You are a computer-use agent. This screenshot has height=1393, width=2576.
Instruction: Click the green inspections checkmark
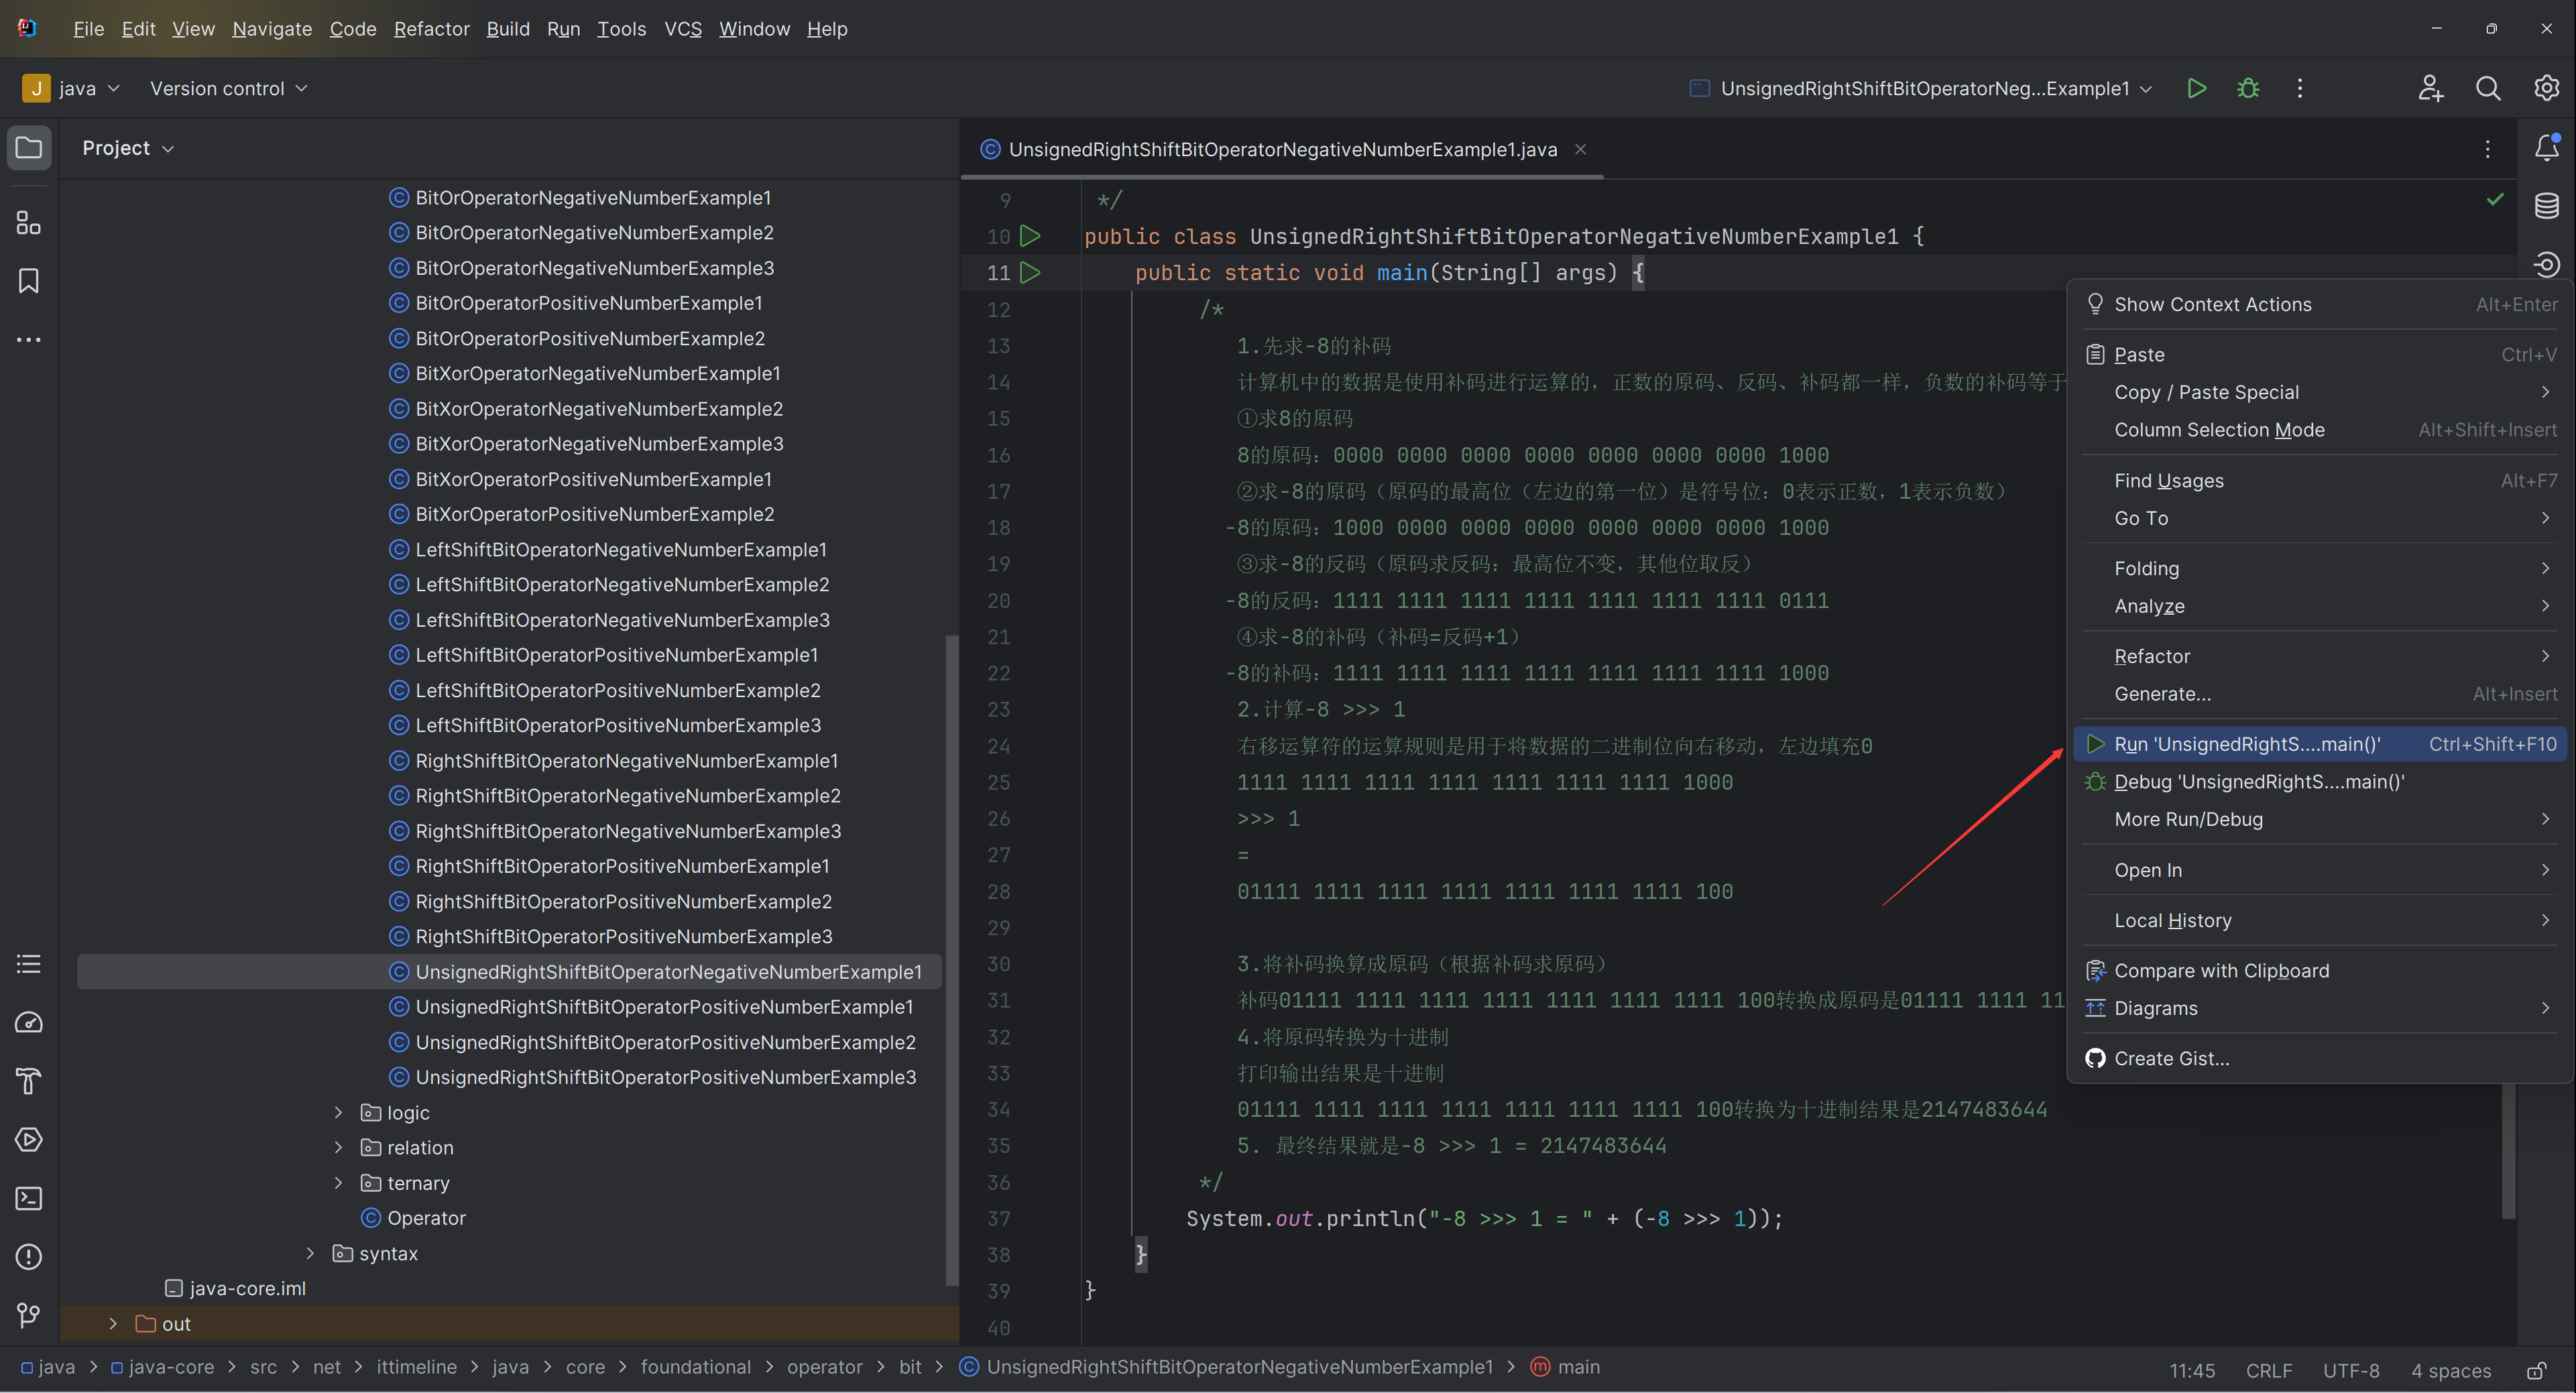[2495, 199]
